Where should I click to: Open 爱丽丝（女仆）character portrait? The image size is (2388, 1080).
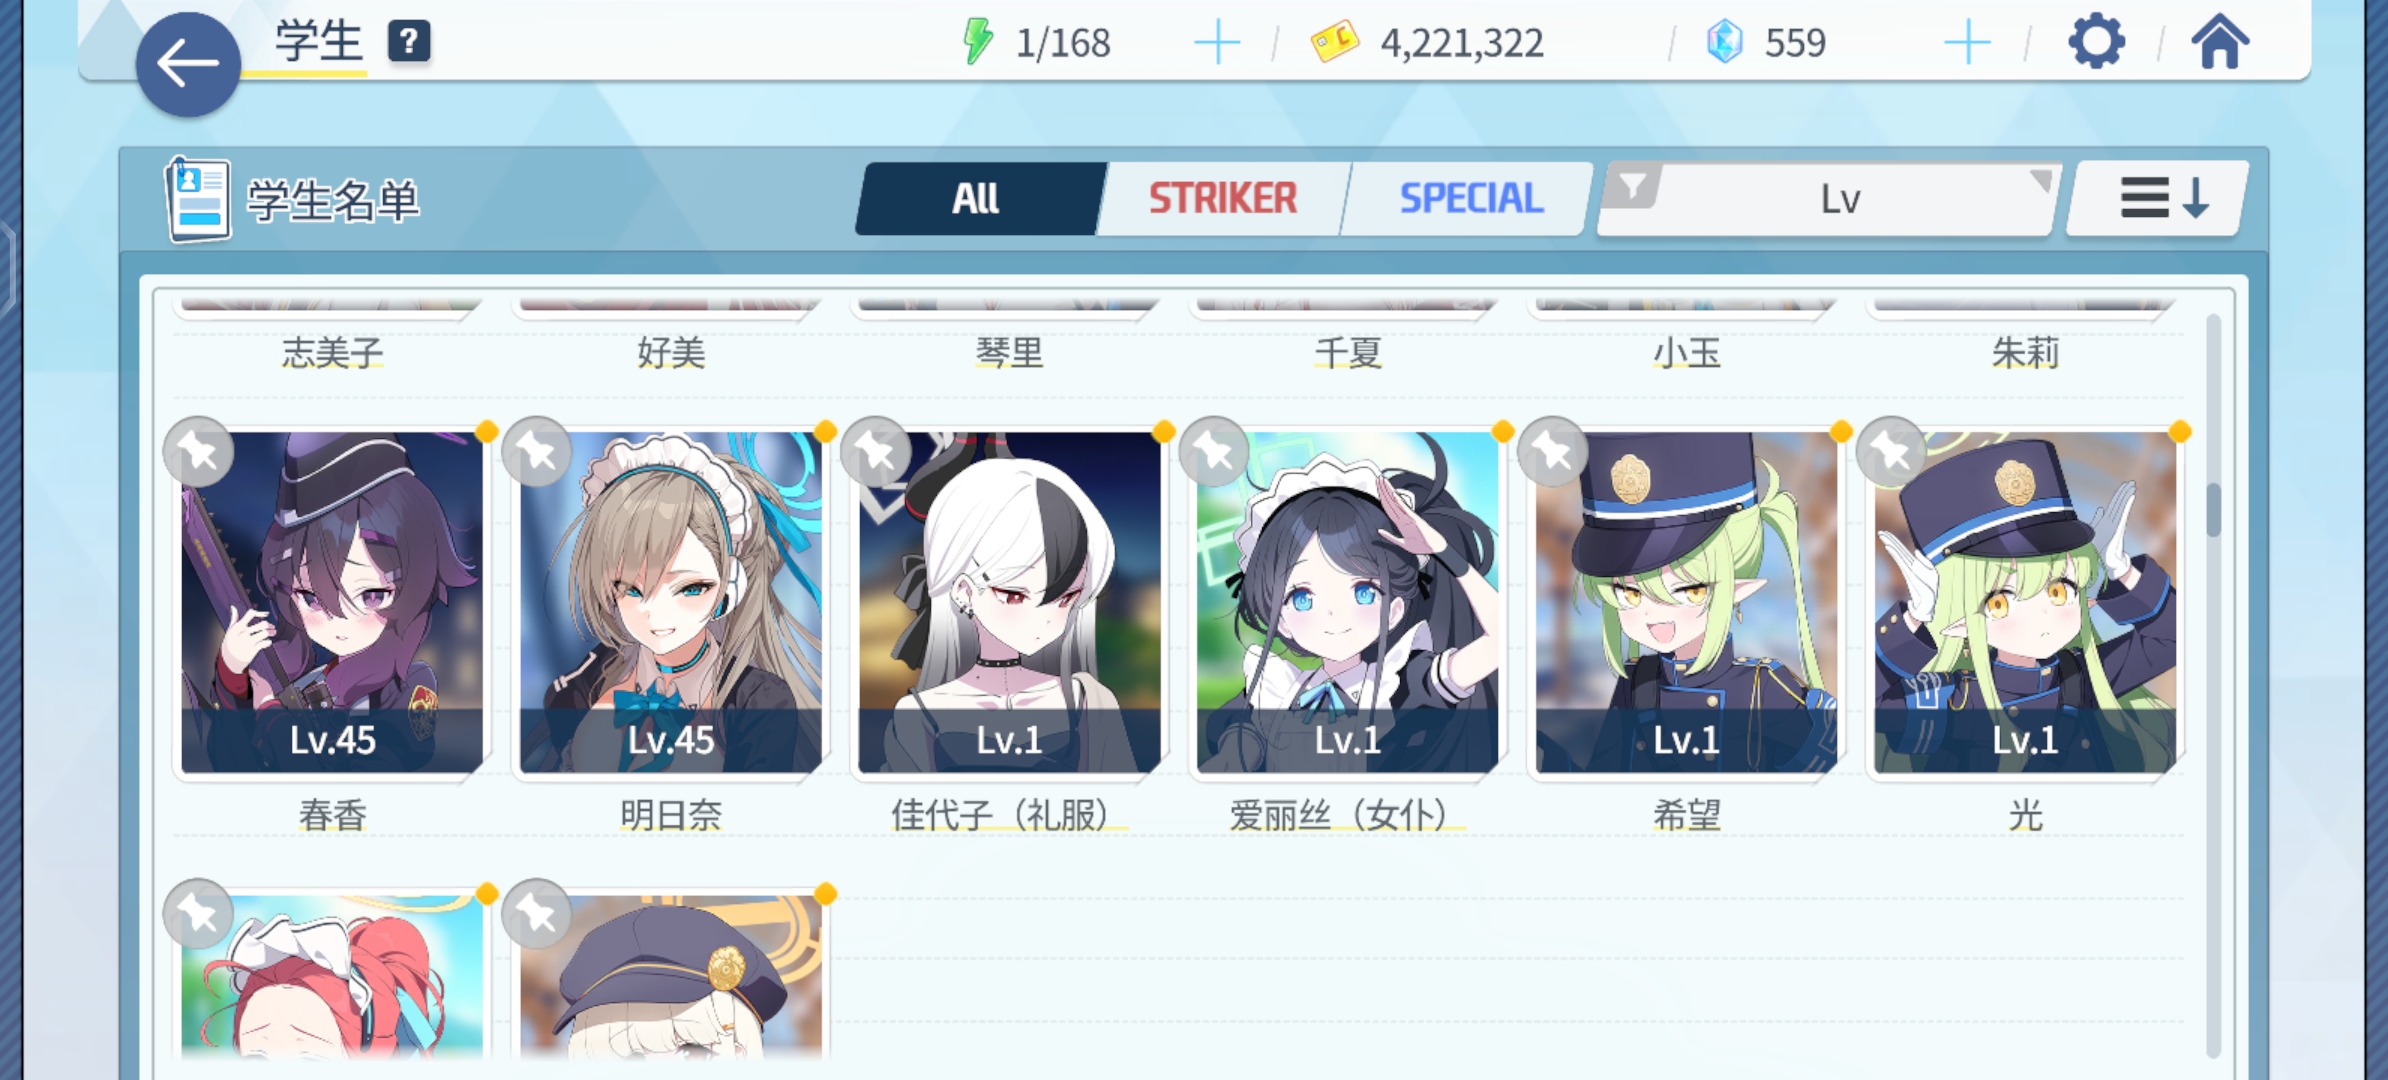click(x=1347, y=602)
